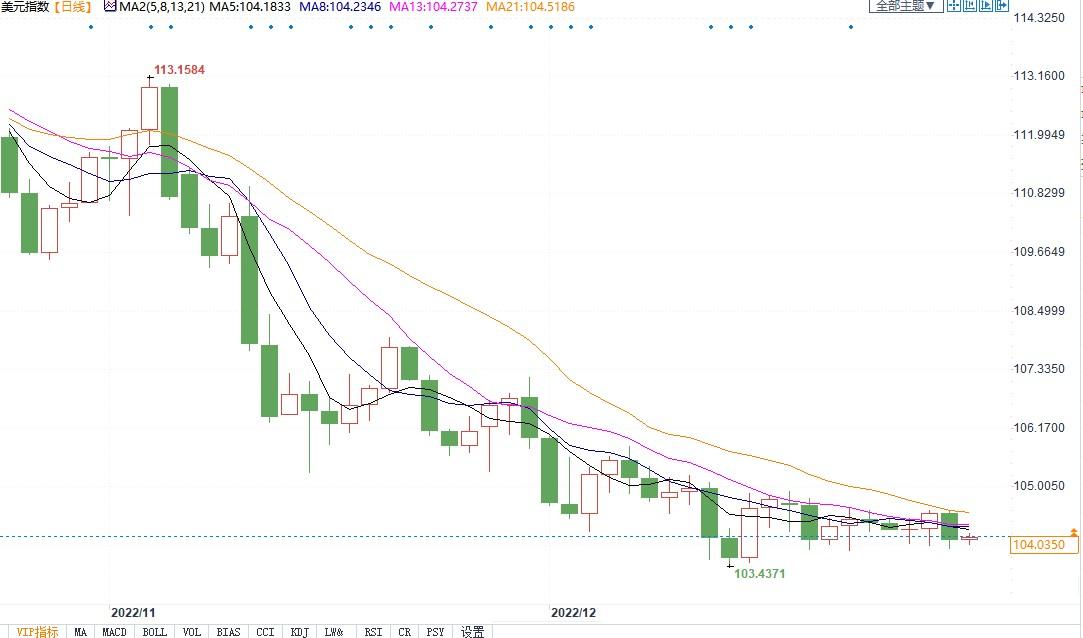Select the RSI indicator tab
Viewport: 1083px width, 638px height.
click(x=372, y=631)
